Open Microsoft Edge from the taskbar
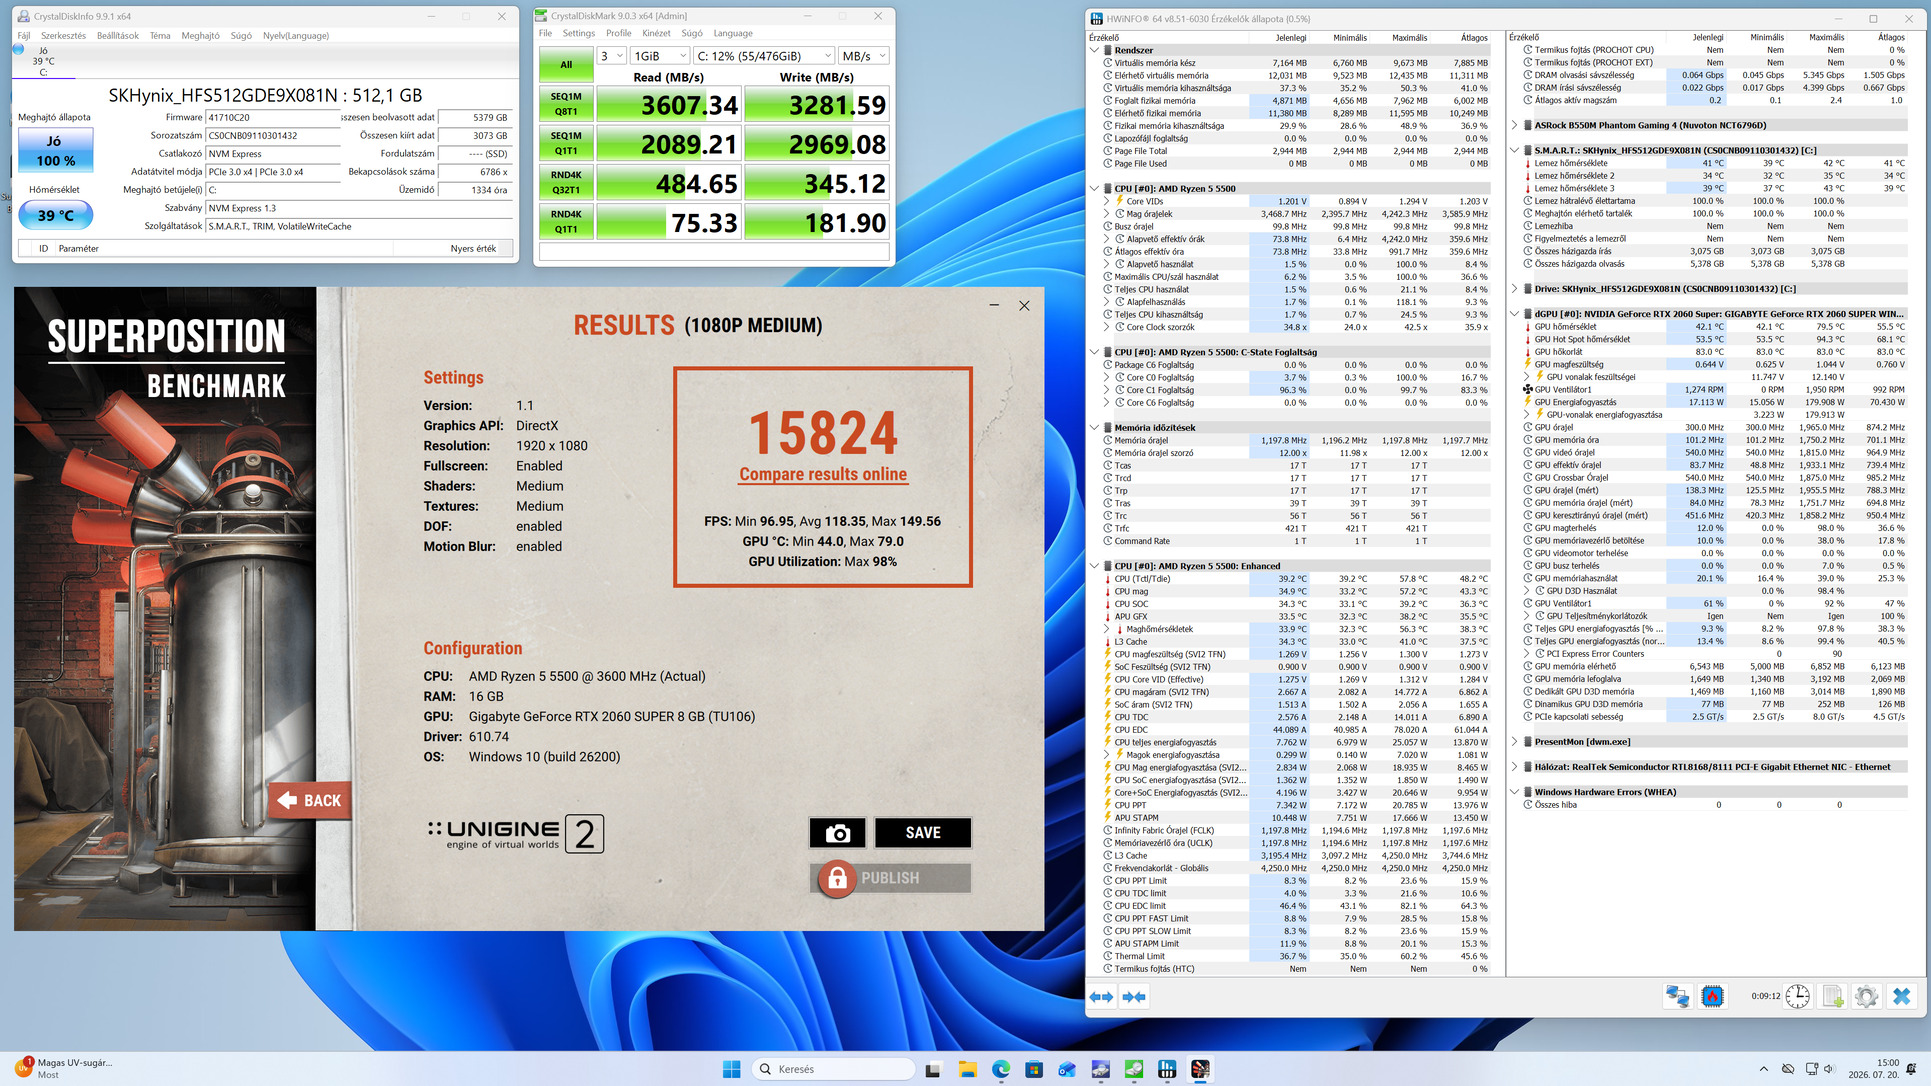 tap(1001, 1069)
